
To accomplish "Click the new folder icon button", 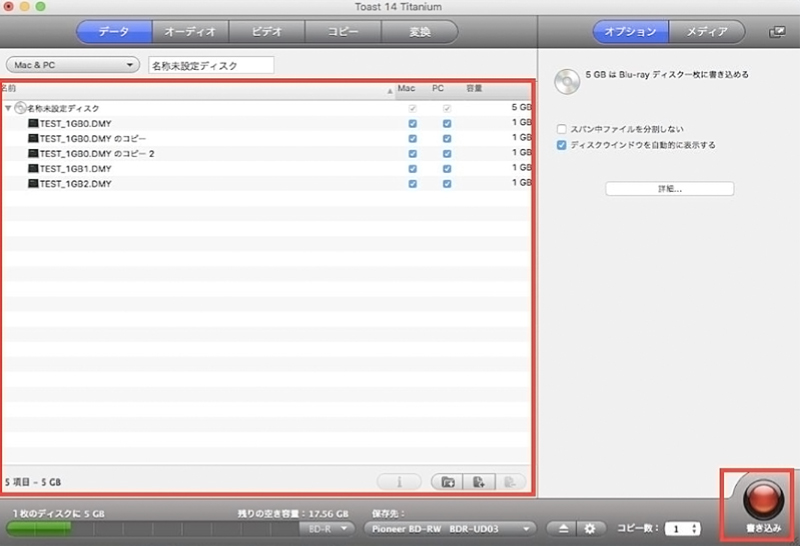I will pyautogui.click(x=447, y=482).
